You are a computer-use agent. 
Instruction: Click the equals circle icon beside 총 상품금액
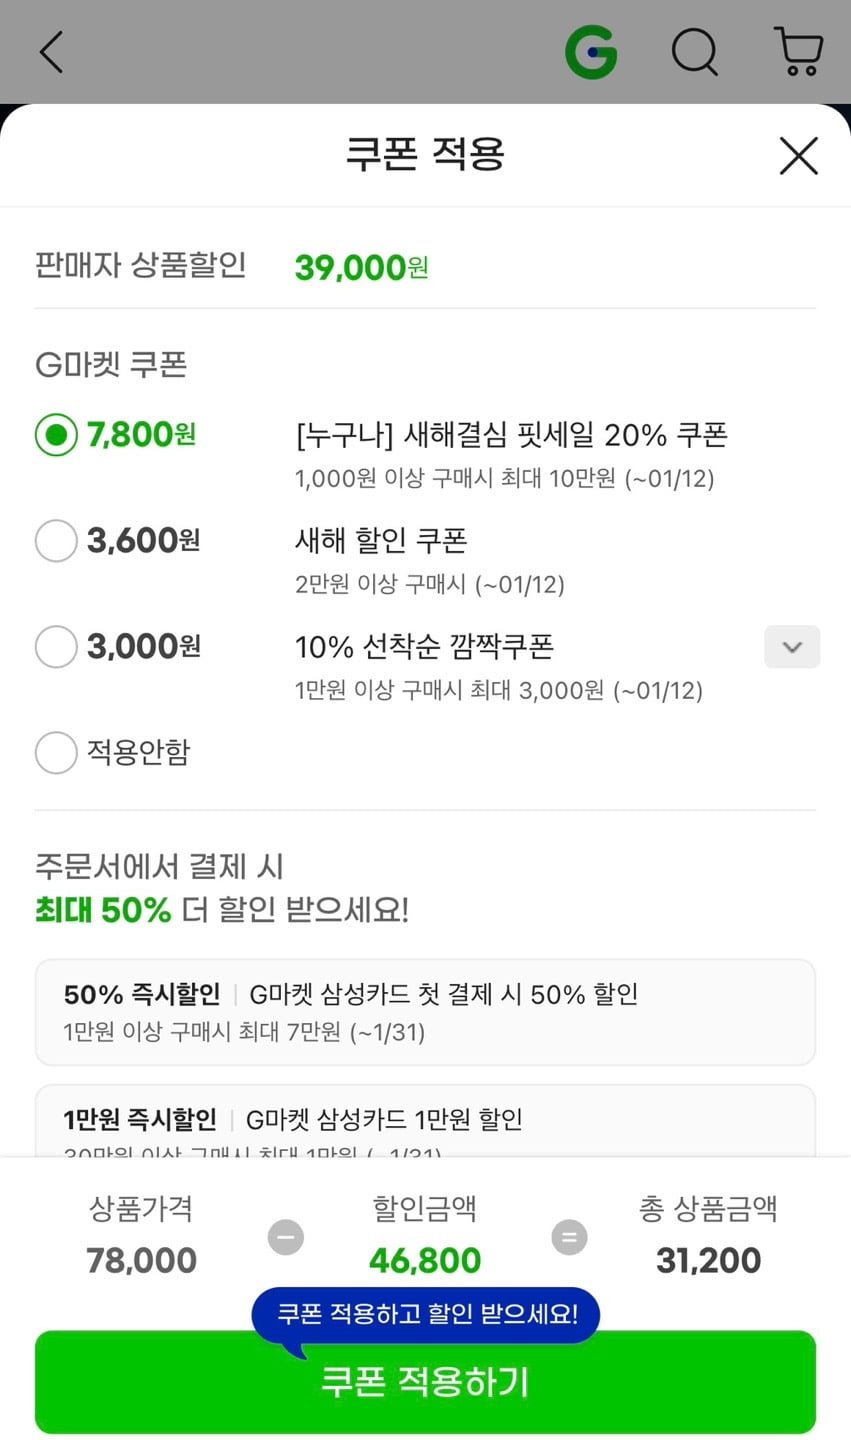click(x=569, y=1238)
